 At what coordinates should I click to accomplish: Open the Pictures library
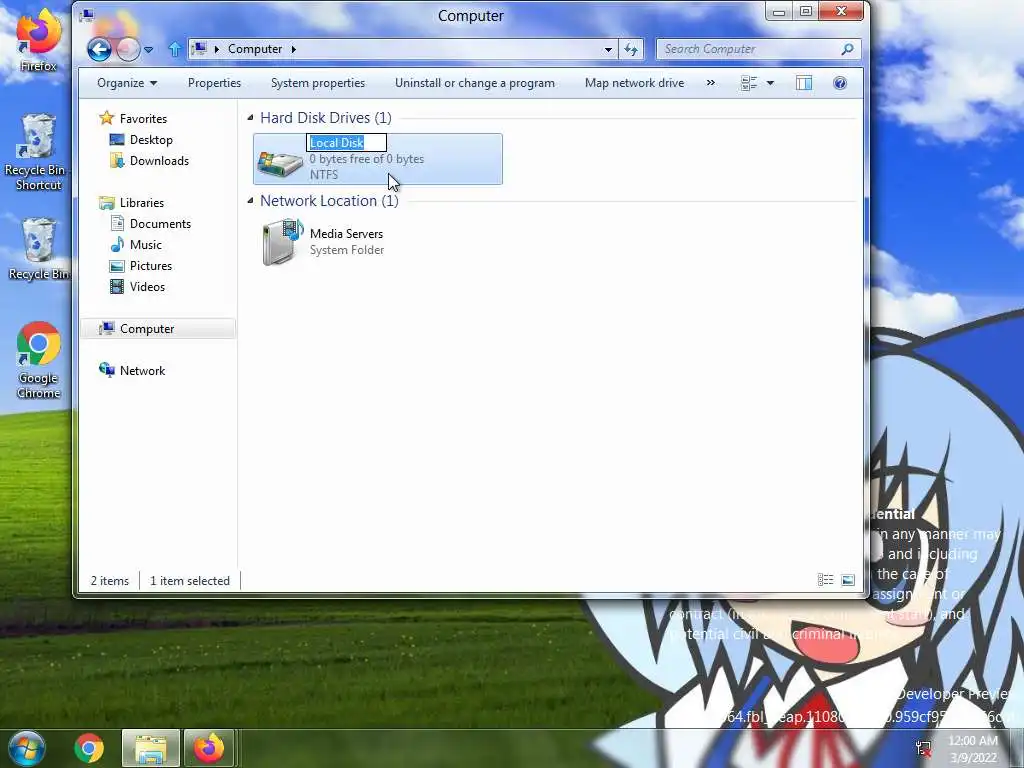pos(150,266)
